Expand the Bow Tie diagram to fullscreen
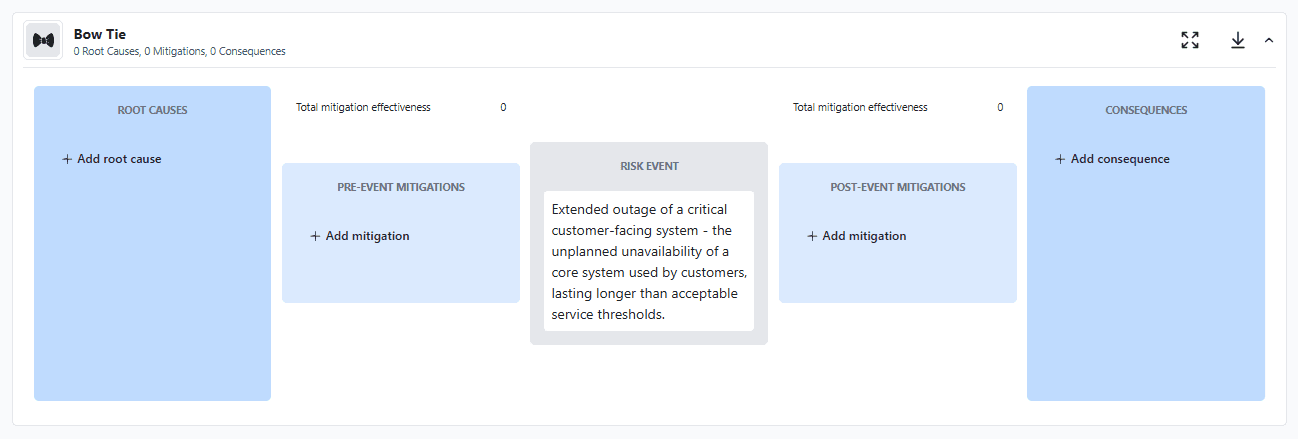Screen dimensions: 1298x439 (1189, 40)
